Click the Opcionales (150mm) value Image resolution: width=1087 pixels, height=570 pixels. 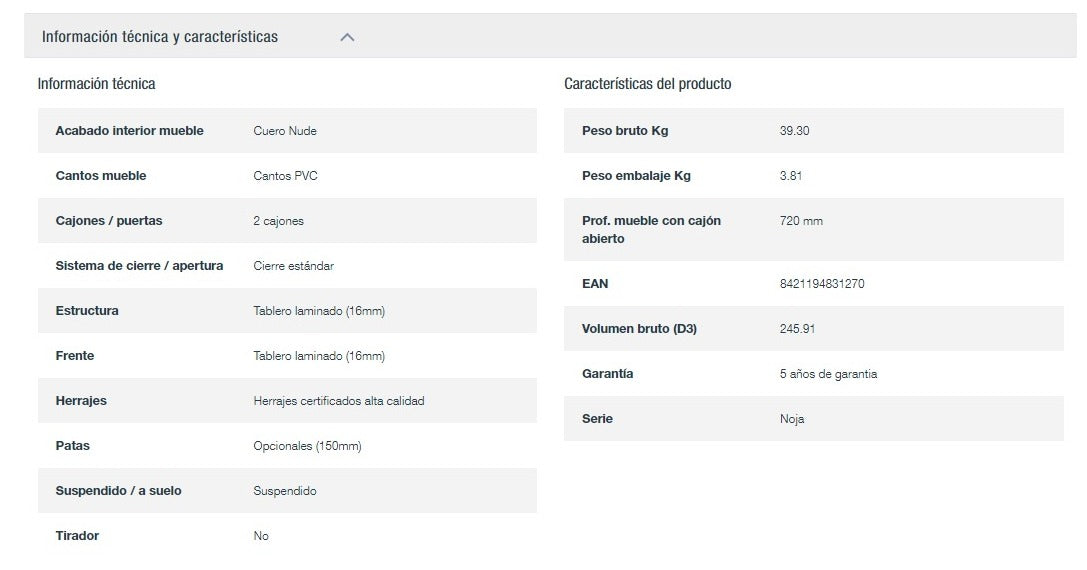pos(307,446)
